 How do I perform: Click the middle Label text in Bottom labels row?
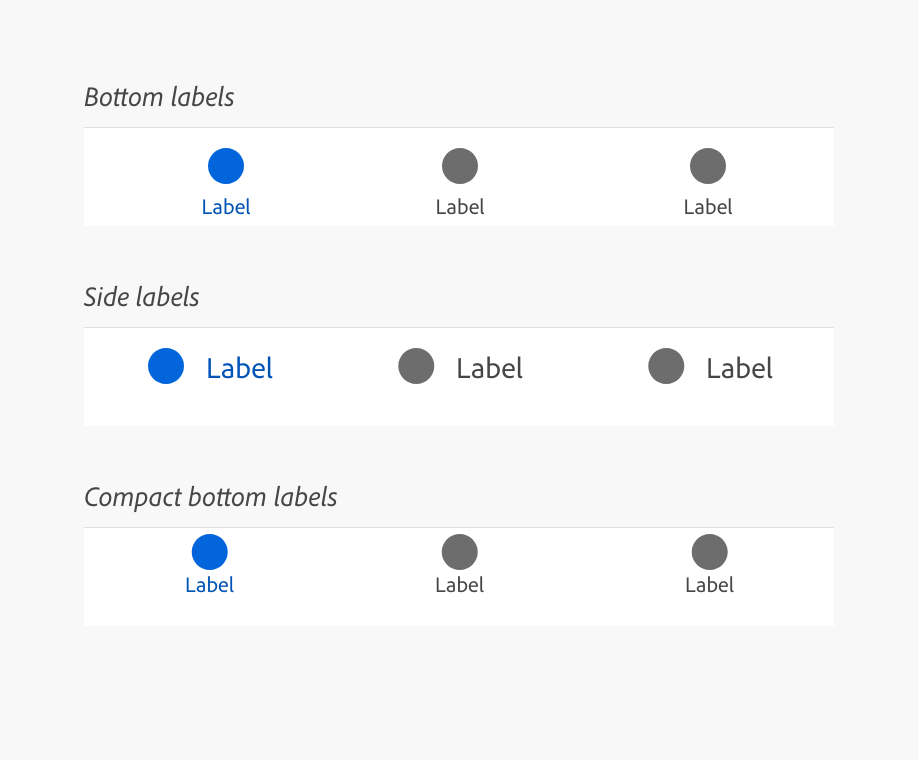460,207
